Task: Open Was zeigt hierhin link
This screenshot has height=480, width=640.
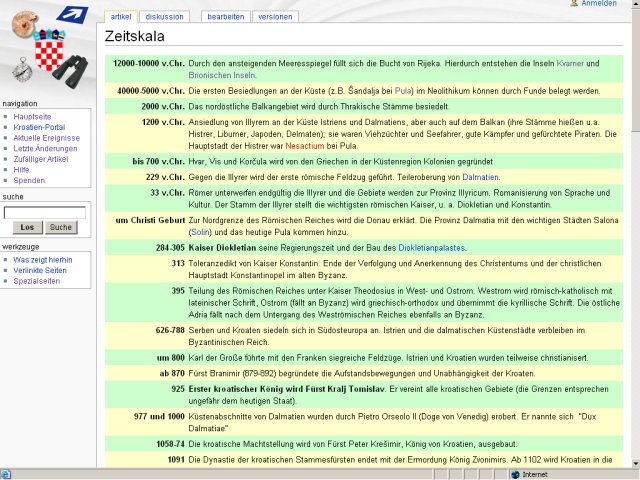Action: pyautogui.click(x=42, y=260)
